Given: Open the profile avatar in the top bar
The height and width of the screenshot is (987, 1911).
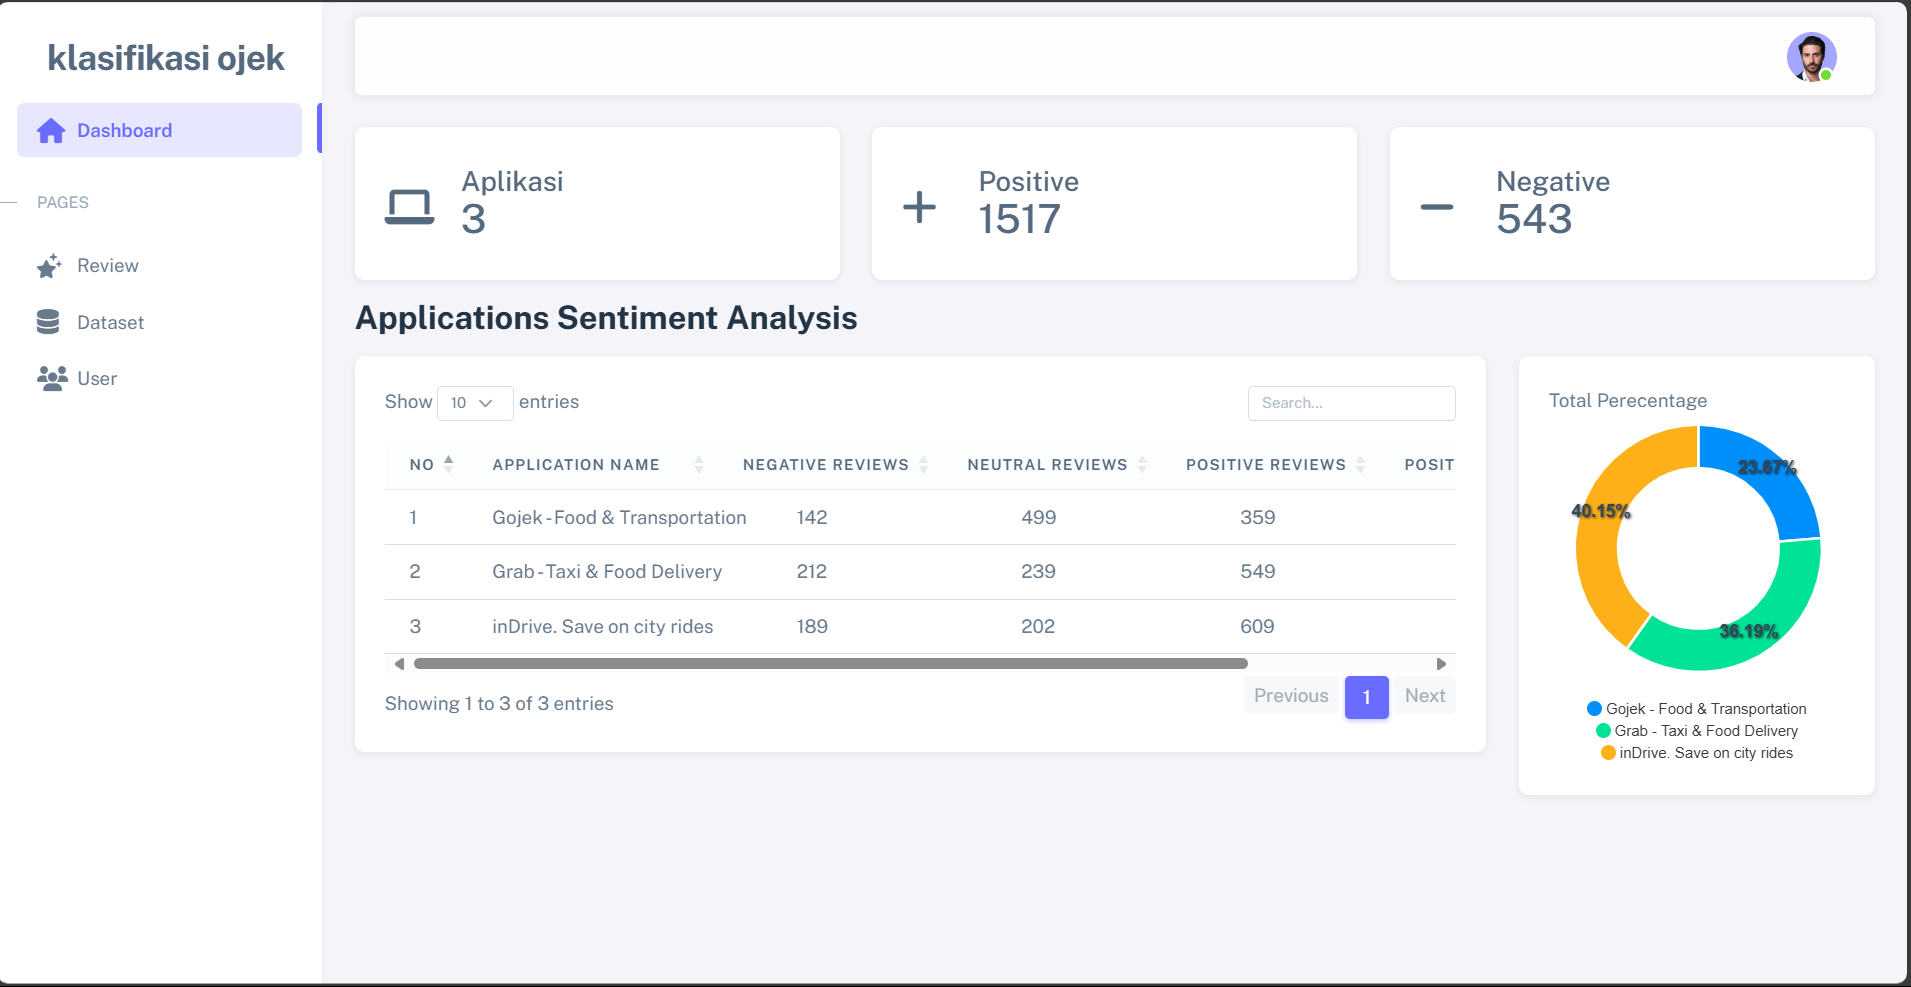Looking at the screenshot, I should coord(1811,57).
